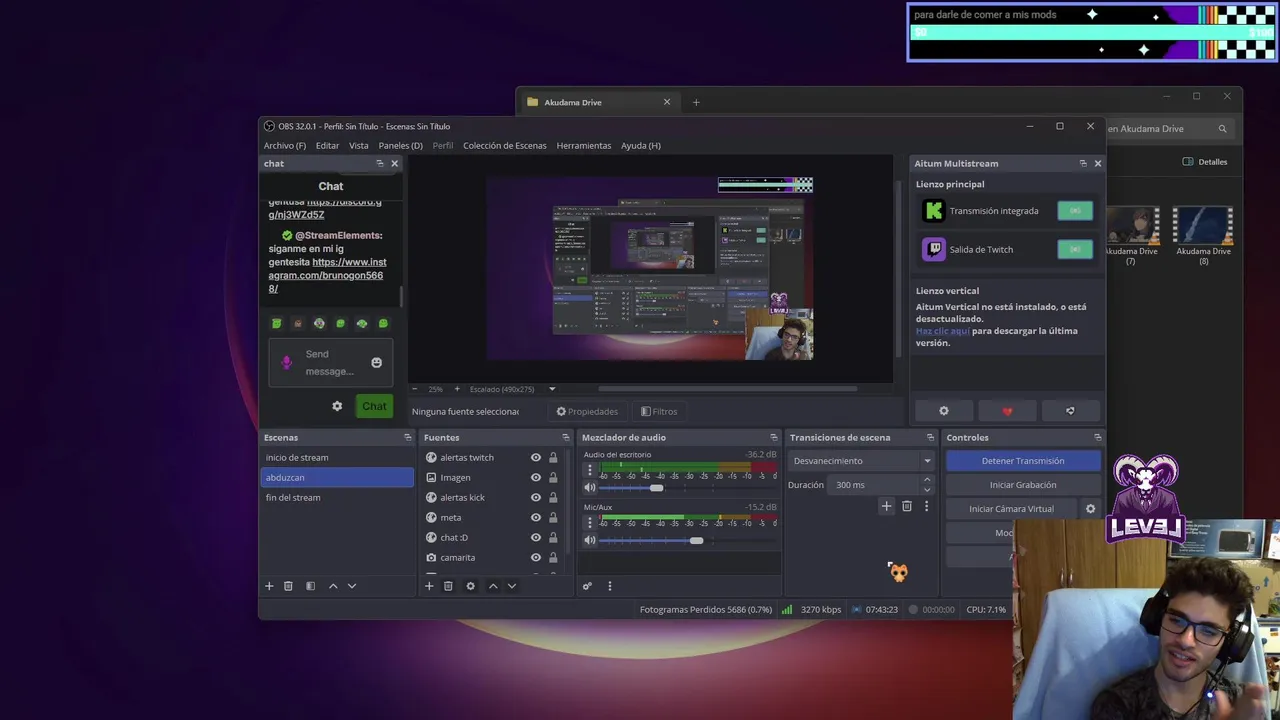Screen dimensions: 1280x720
Task: Open scene filters icon in Escenas toolbar
Action: [310, 586]
